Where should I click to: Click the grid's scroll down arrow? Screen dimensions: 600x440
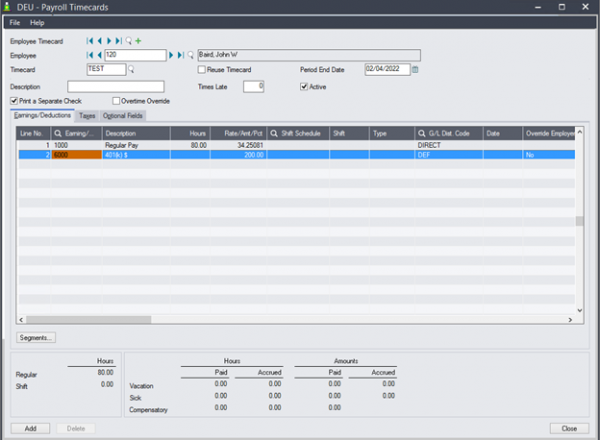click(x=580, y=310)
